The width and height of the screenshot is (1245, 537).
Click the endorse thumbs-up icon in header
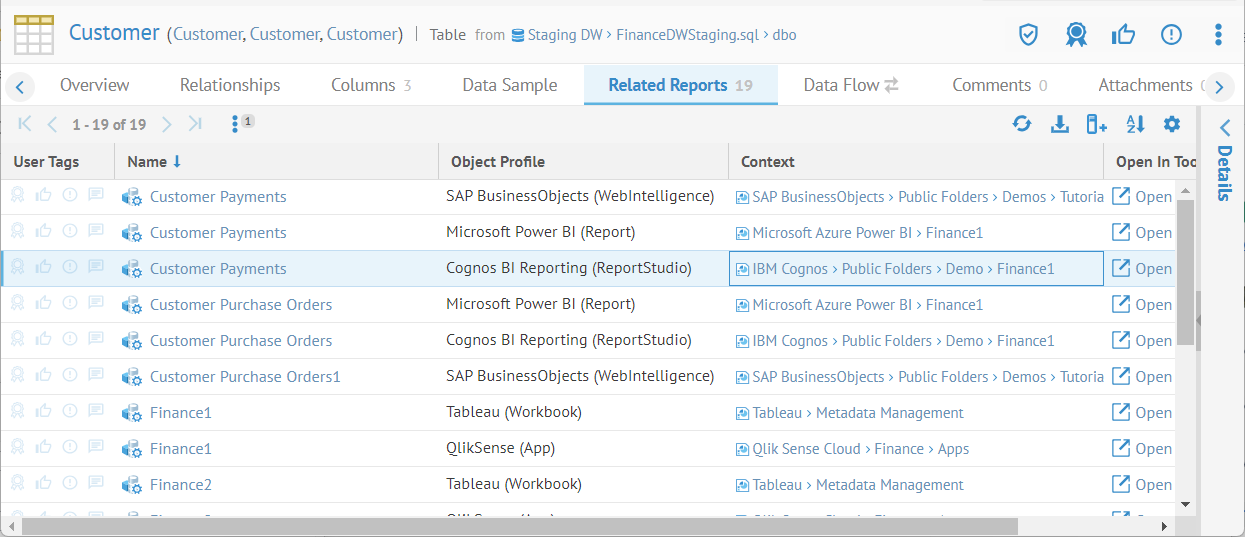1123,35
